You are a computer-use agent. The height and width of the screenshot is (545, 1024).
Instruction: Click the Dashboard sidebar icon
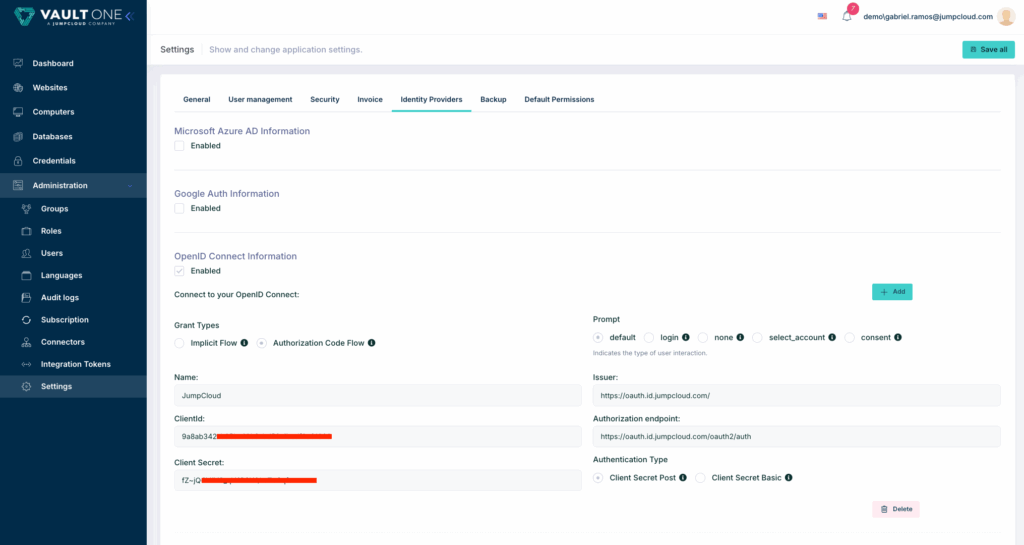click(x=18, y=63)
